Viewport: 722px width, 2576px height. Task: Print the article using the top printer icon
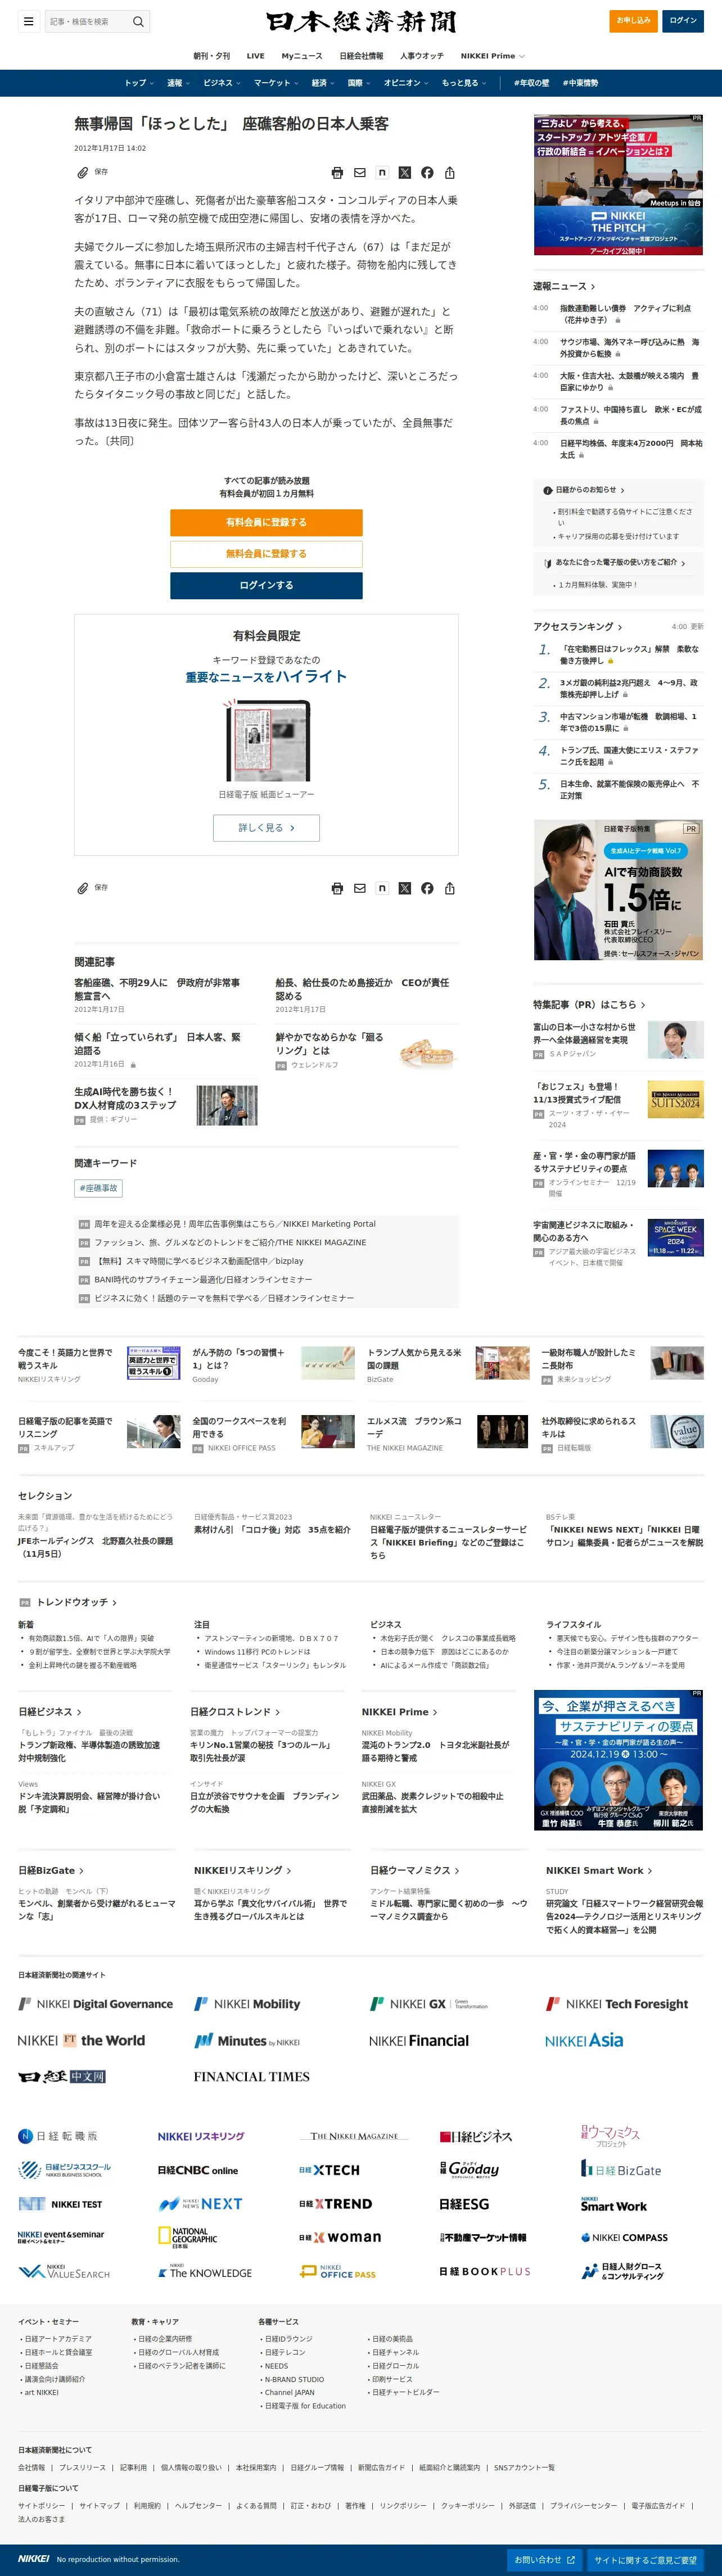click(337, 173)
